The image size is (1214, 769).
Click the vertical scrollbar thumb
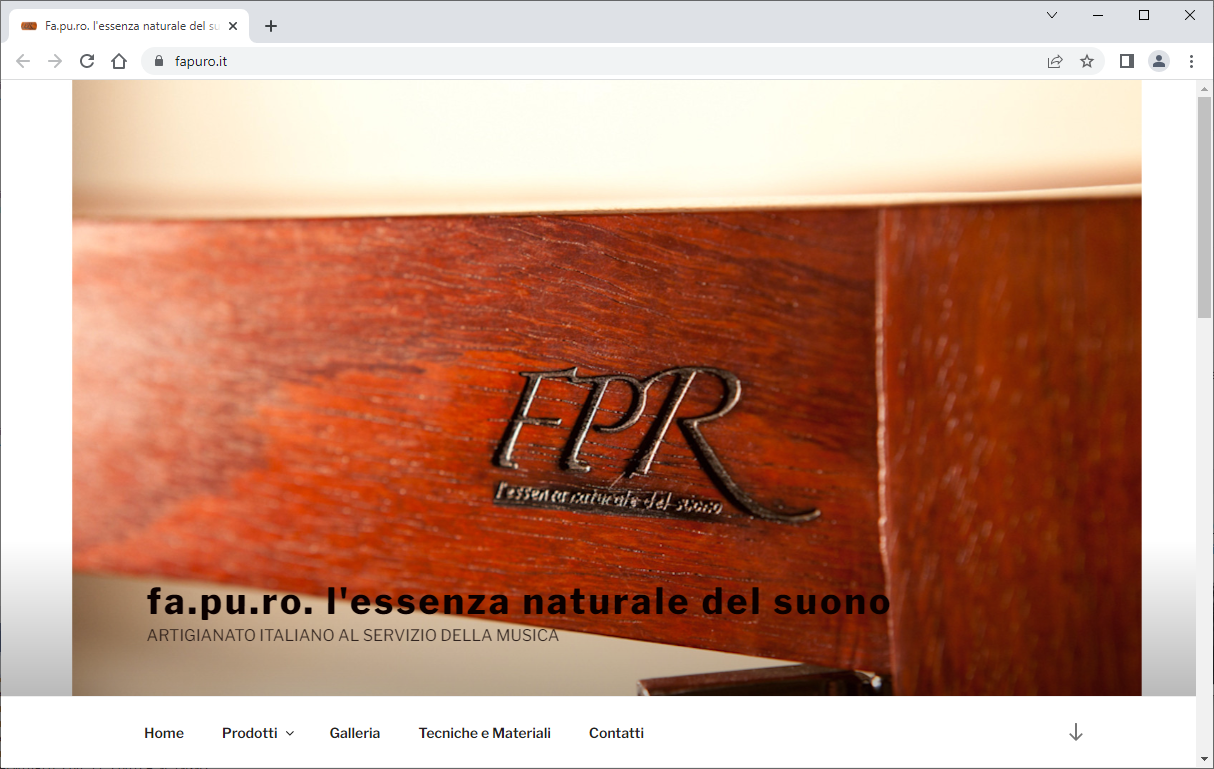point(1204,207)
